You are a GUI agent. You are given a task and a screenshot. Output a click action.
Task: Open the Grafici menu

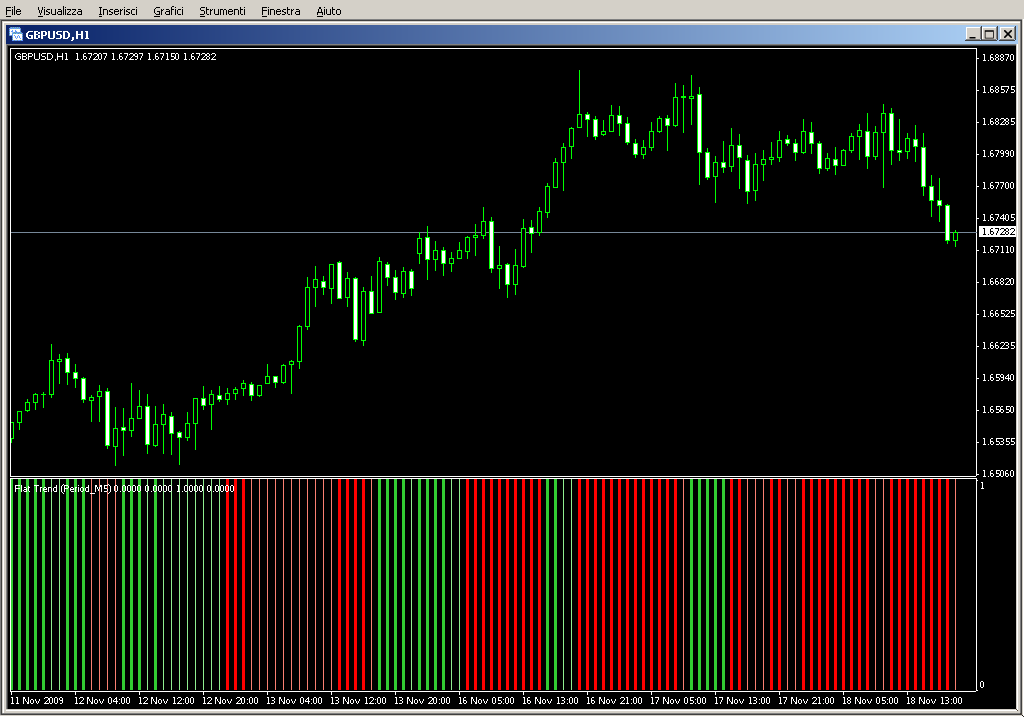168,11
